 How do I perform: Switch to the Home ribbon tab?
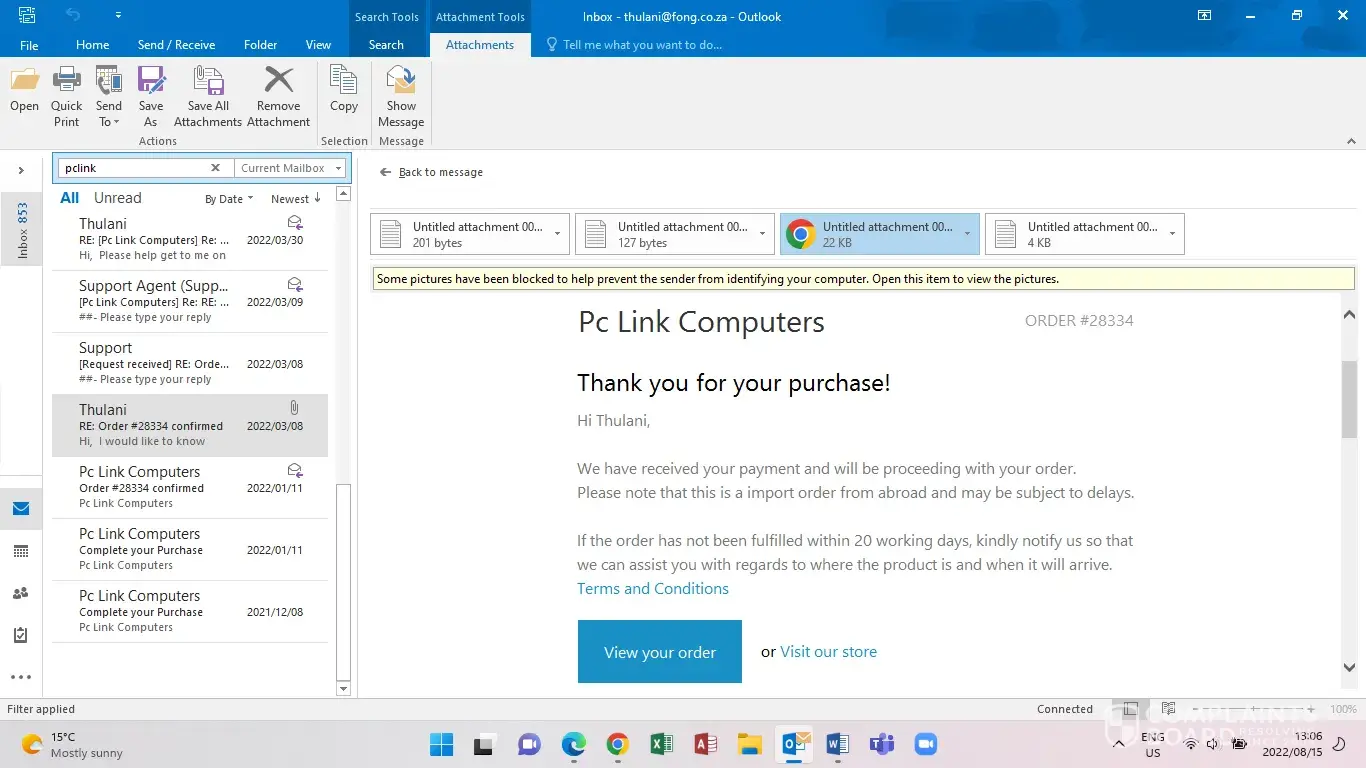point(93,45)
